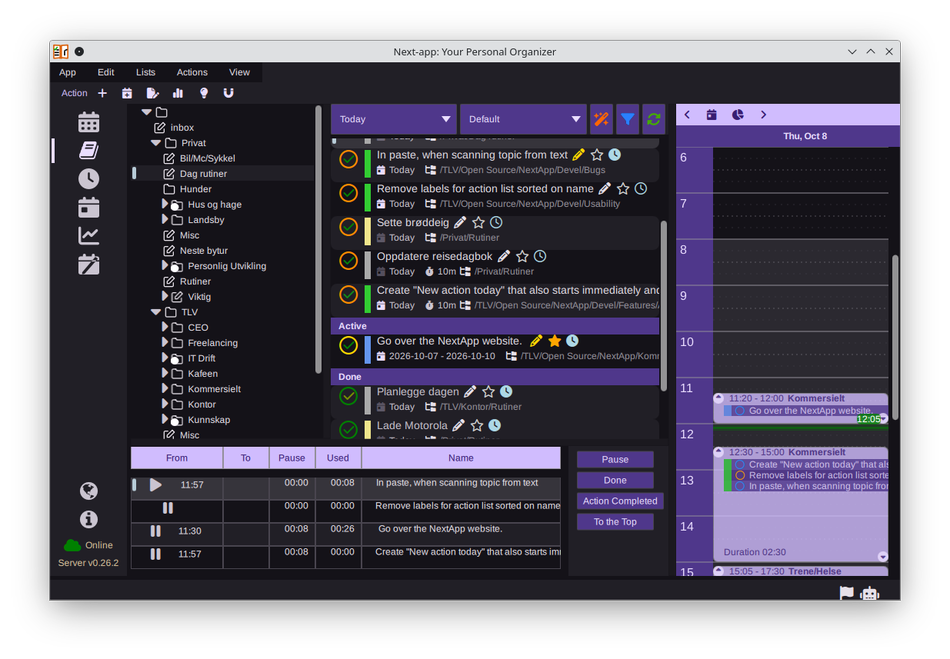Click the 'To the Top' button
Viewport: 950px width, 659px height.
pyautogui.click(x=615, y=522)
